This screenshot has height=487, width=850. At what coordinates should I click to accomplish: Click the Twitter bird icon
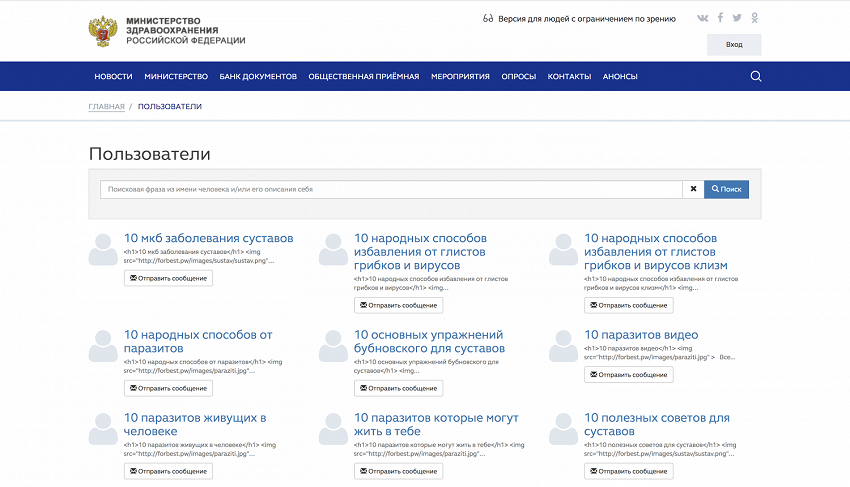tap(737, 18)
